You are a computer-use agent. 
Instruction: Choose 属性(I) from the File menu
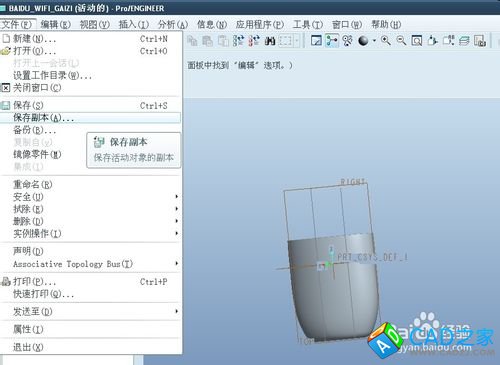coord(91,329)
